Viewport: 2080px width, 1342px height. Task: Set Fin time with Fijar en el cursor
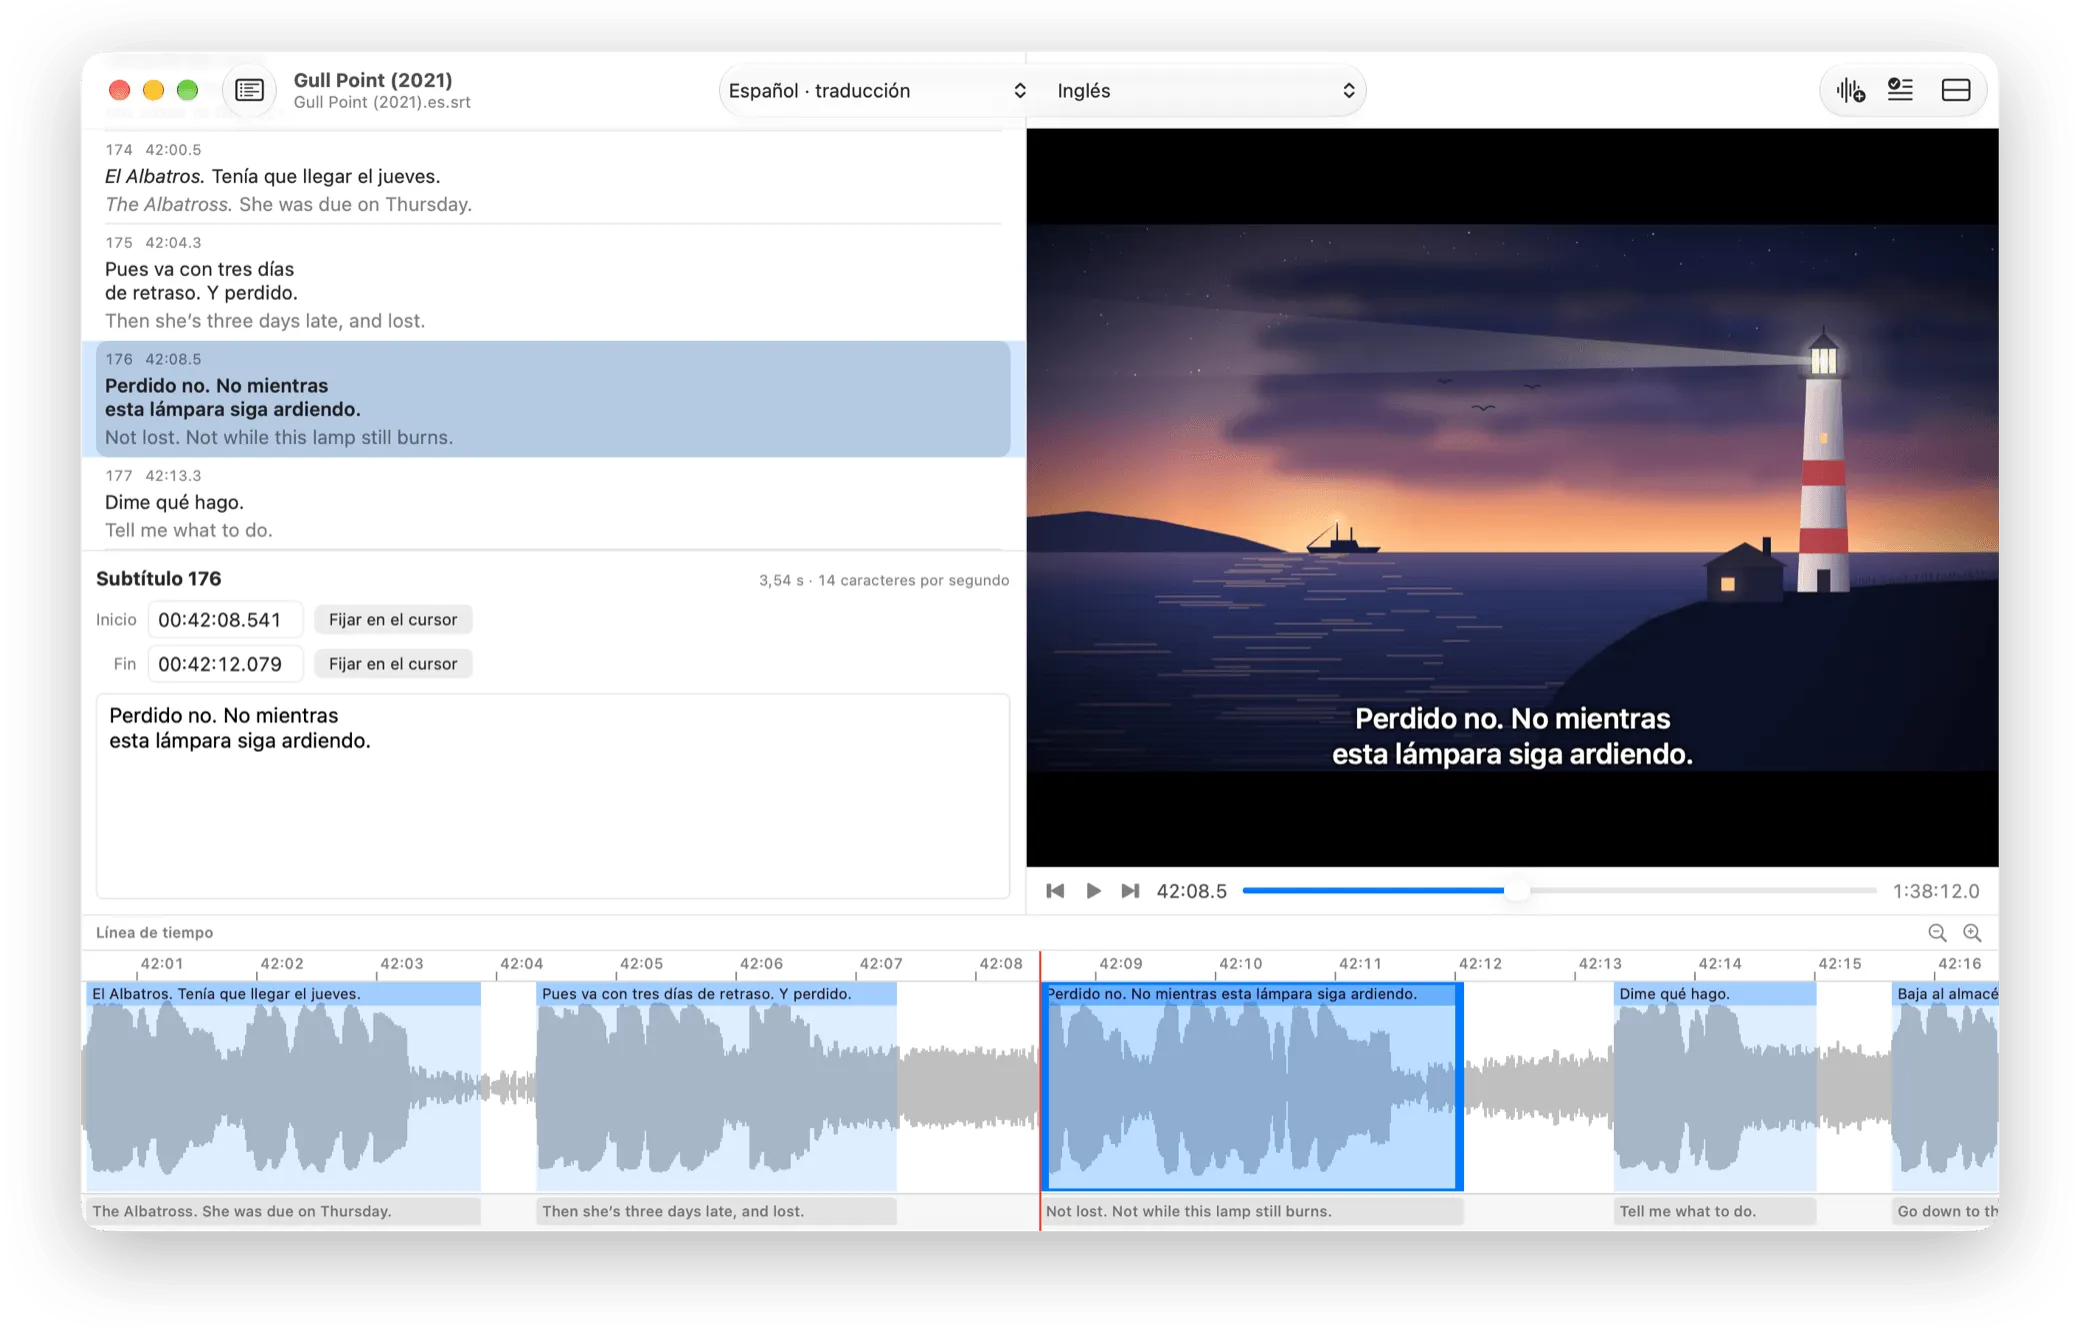click(393, 664)
